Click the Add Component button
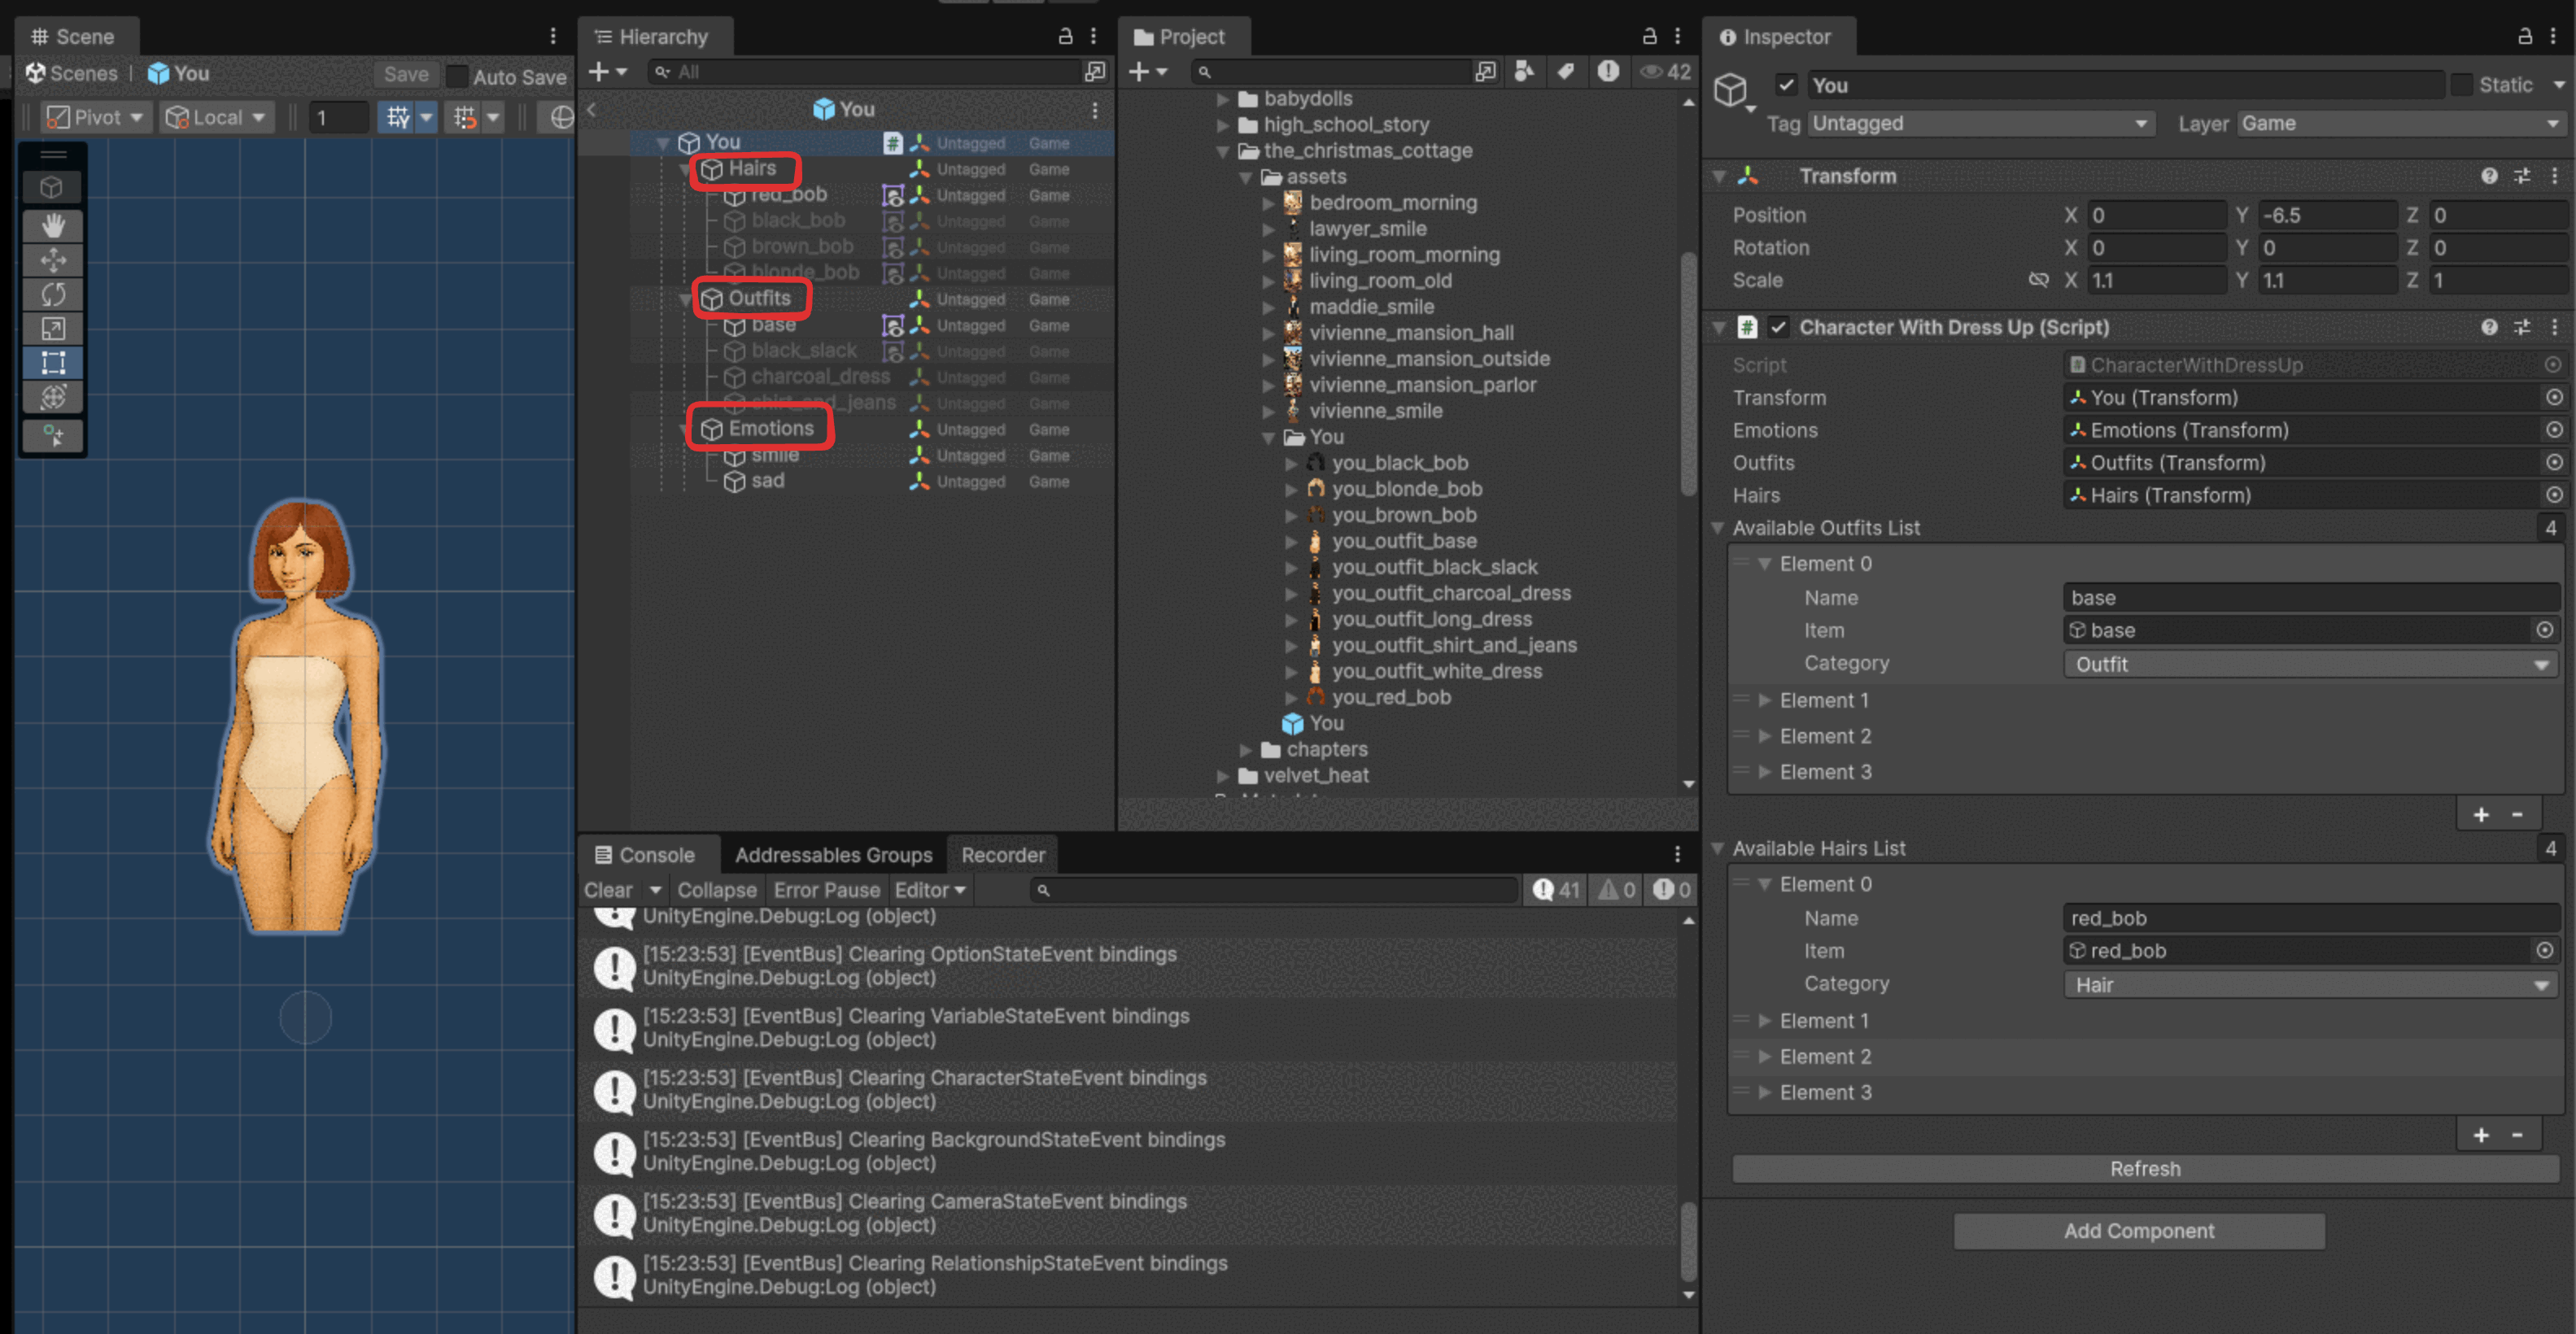The height and width of the screenshot is (1334, 2576). 2138,1231
